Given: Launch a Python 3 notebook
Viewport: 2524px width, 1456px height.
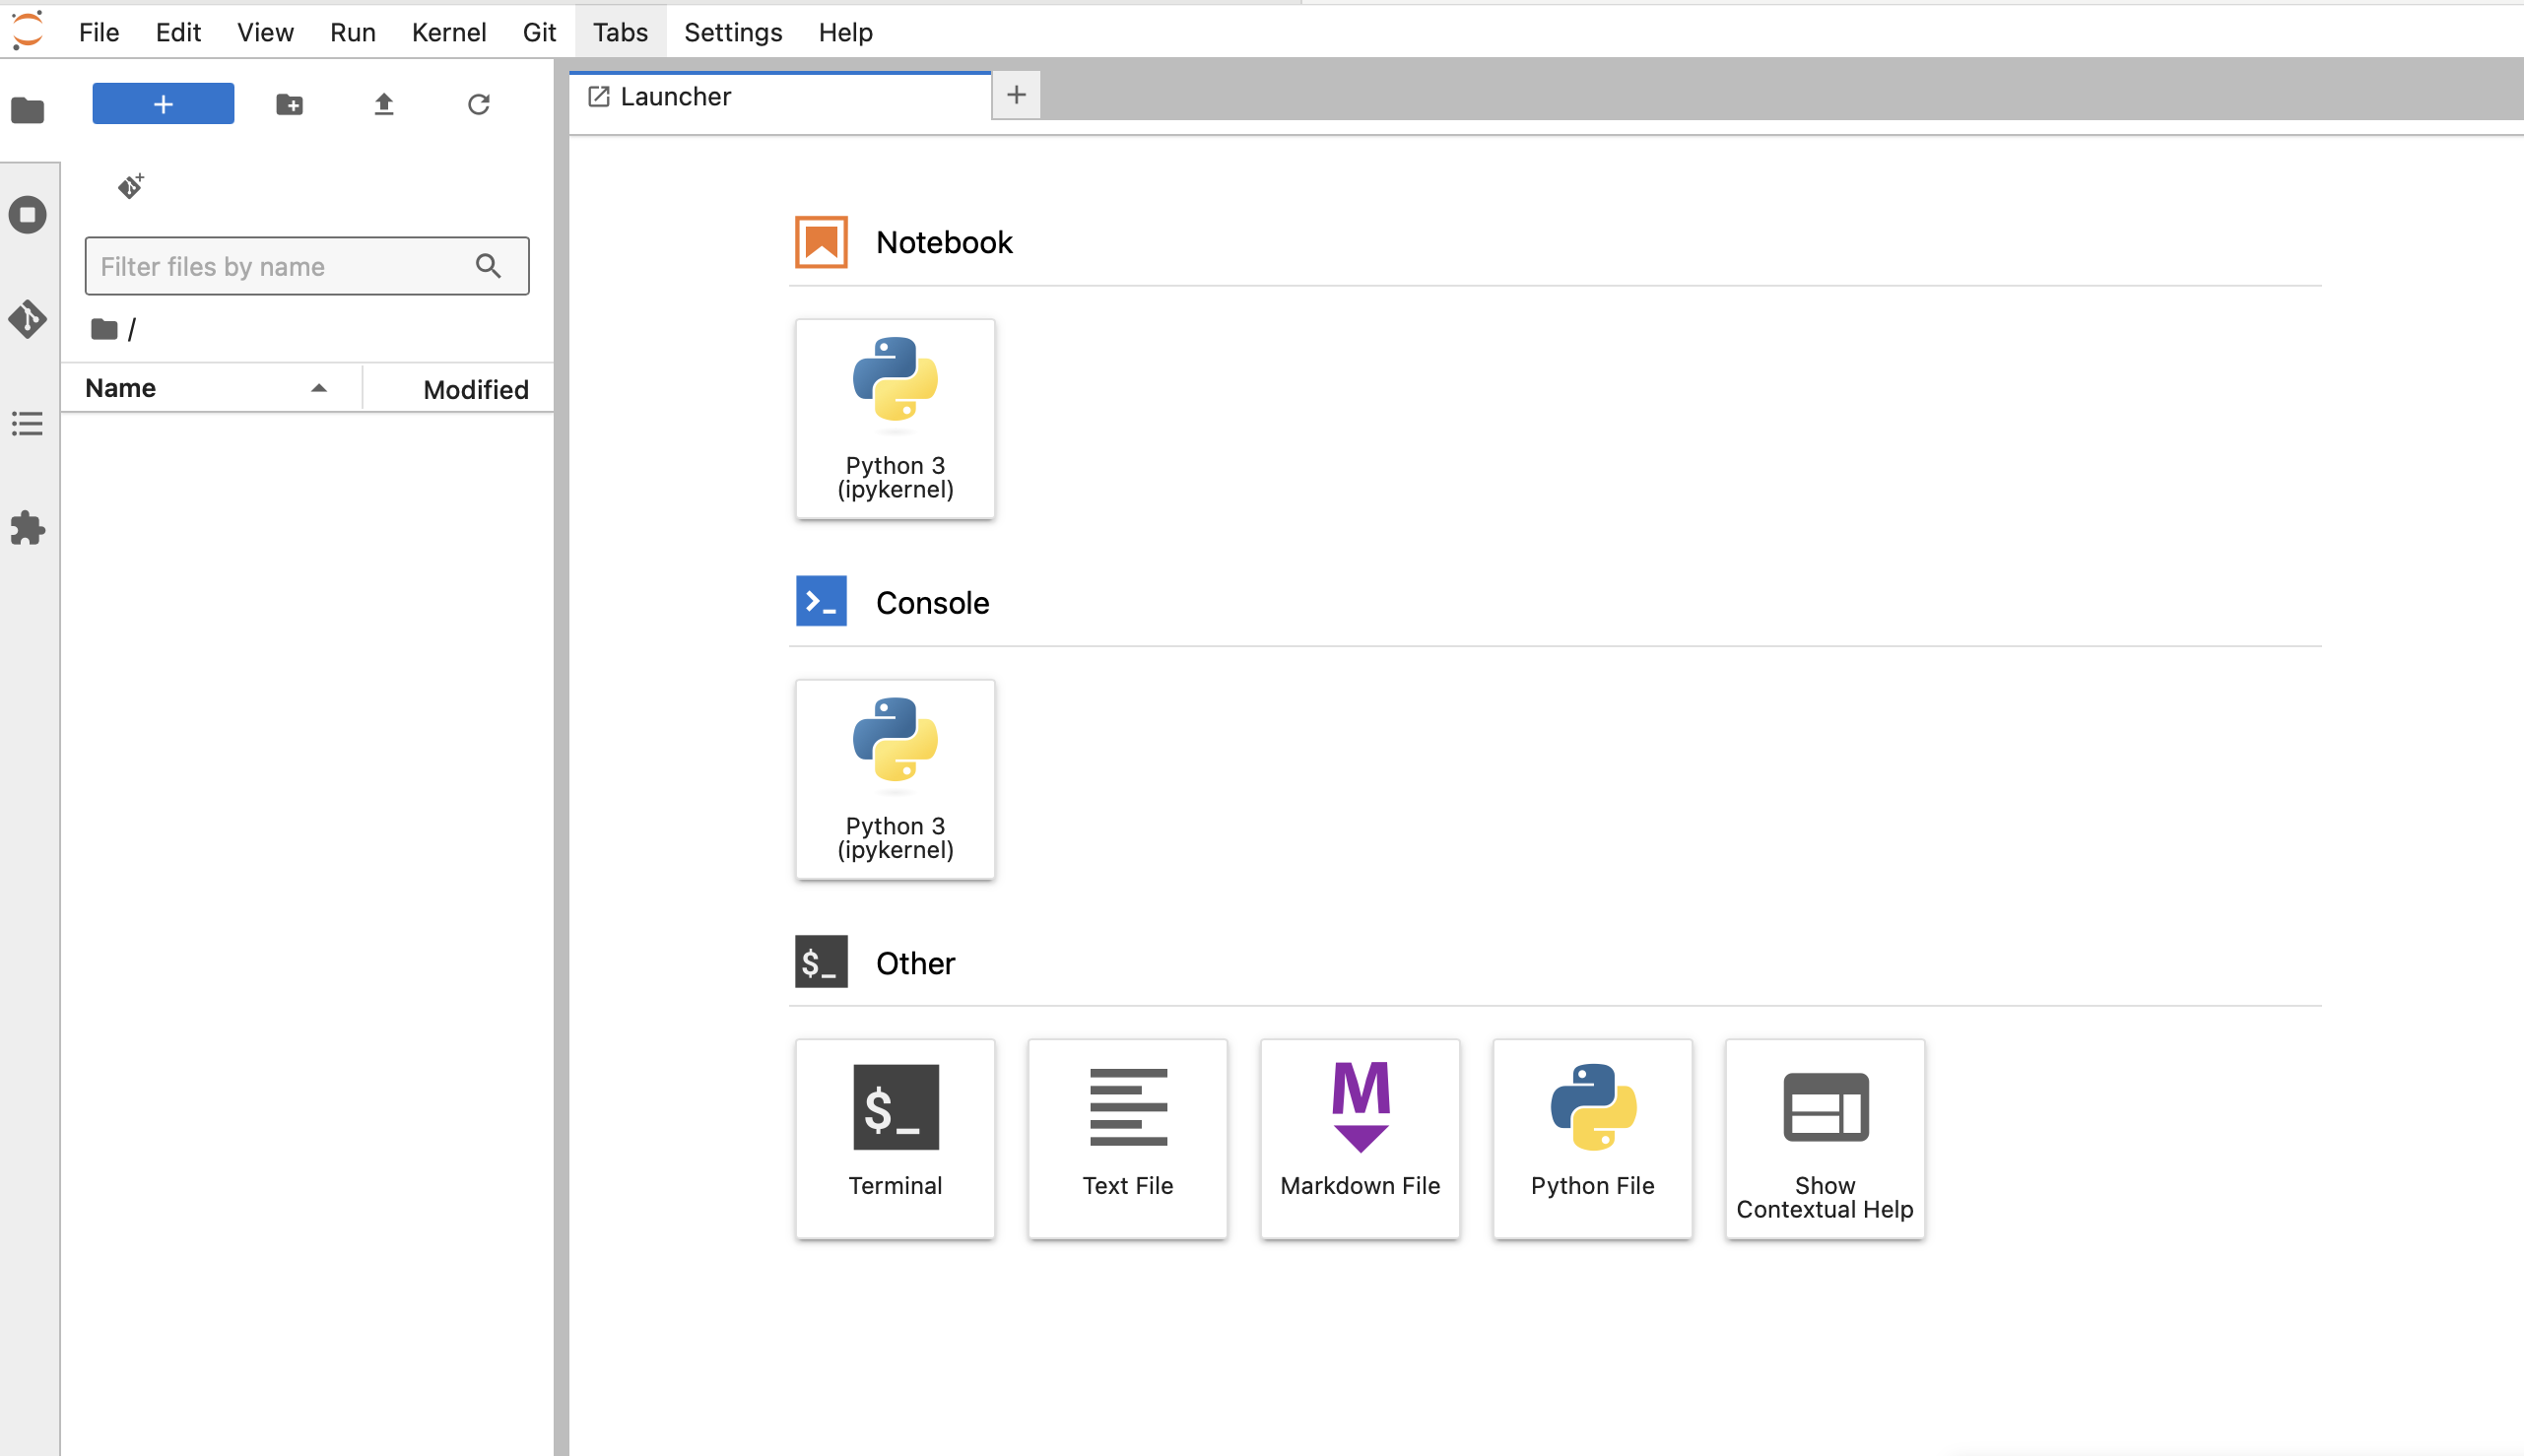Looking at the screenshot, I should 895,418.
